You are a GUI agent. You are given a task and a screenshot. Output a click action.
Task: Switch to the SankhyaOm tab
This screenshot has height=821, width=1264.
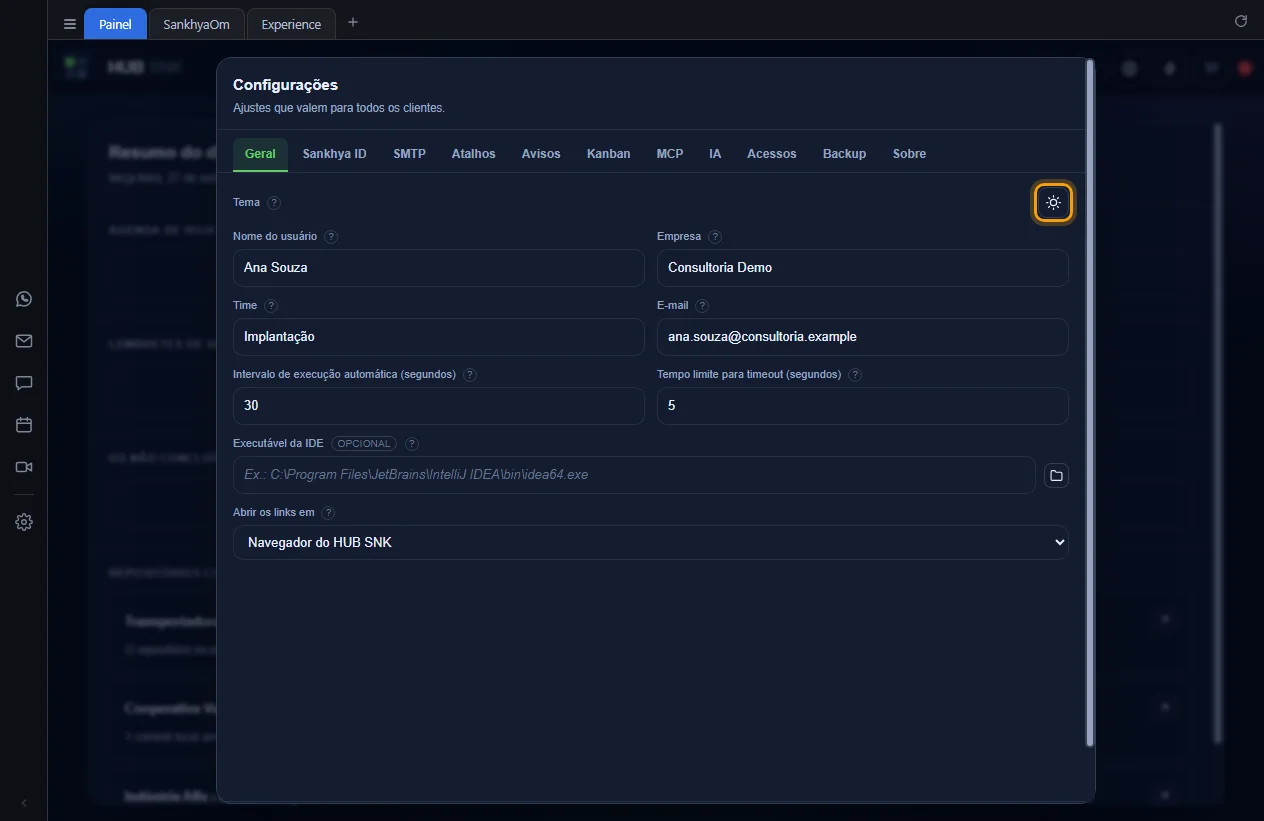pos(197,24)
